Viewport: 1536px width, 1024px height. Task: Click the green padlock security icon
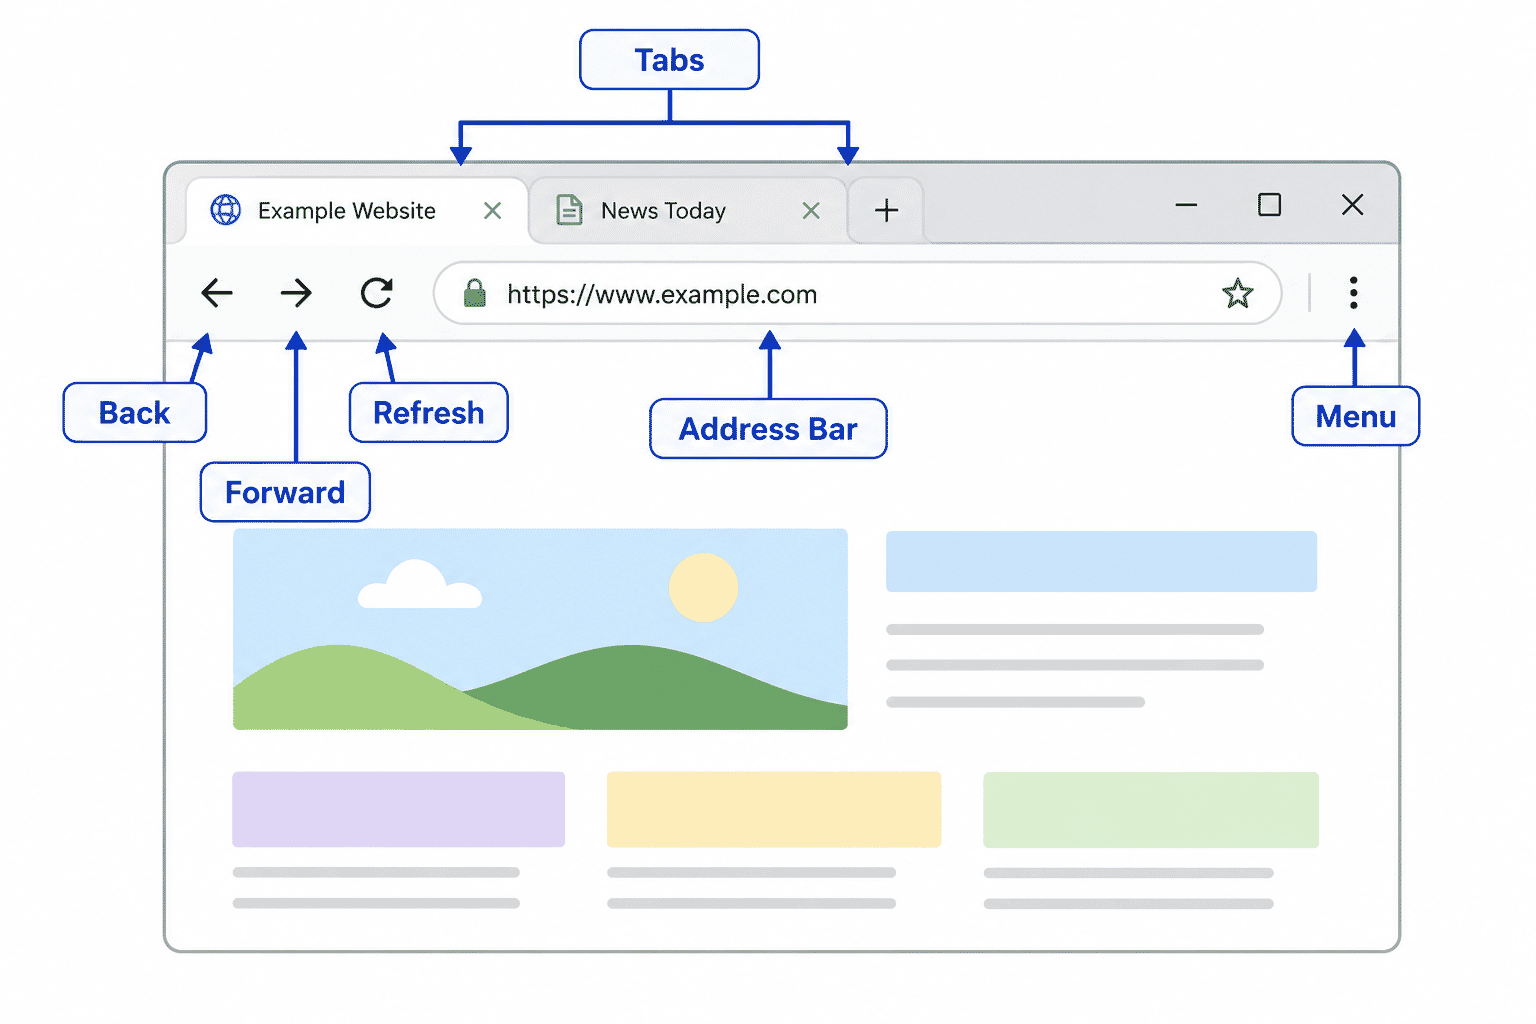pyautogui.click(x=475, y=293)
